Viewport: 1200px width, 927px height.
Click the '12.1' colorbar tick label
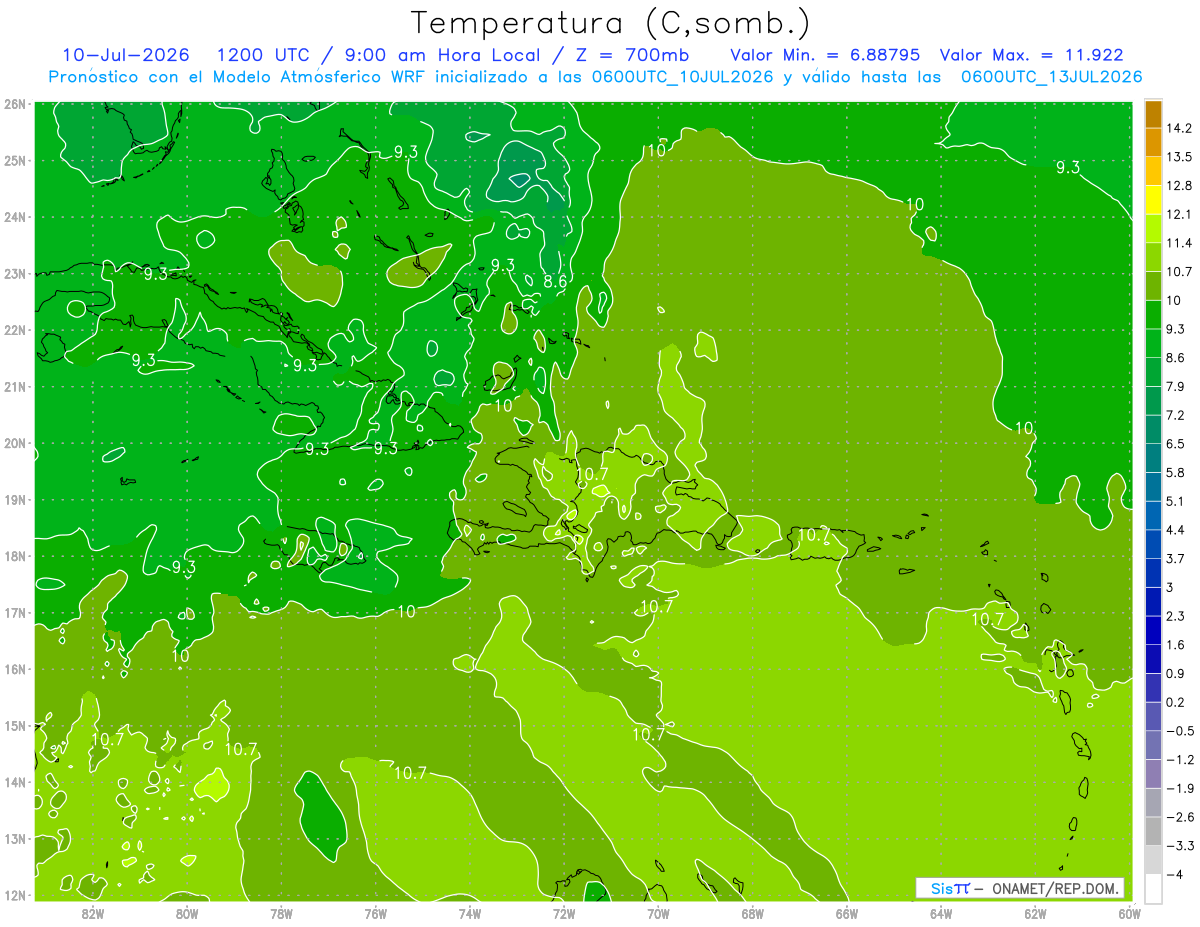tap(1178, 214)
